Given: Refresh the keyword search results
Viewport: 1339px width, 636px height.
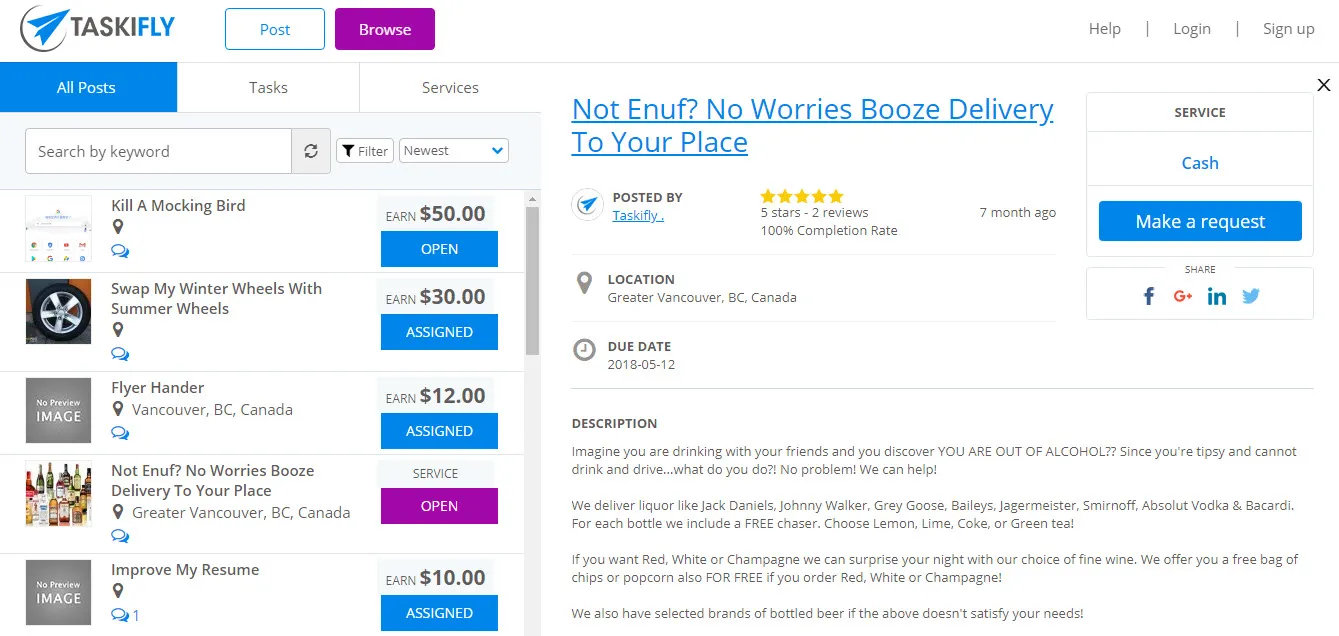Looking at the screenshot, I should 311,151.
